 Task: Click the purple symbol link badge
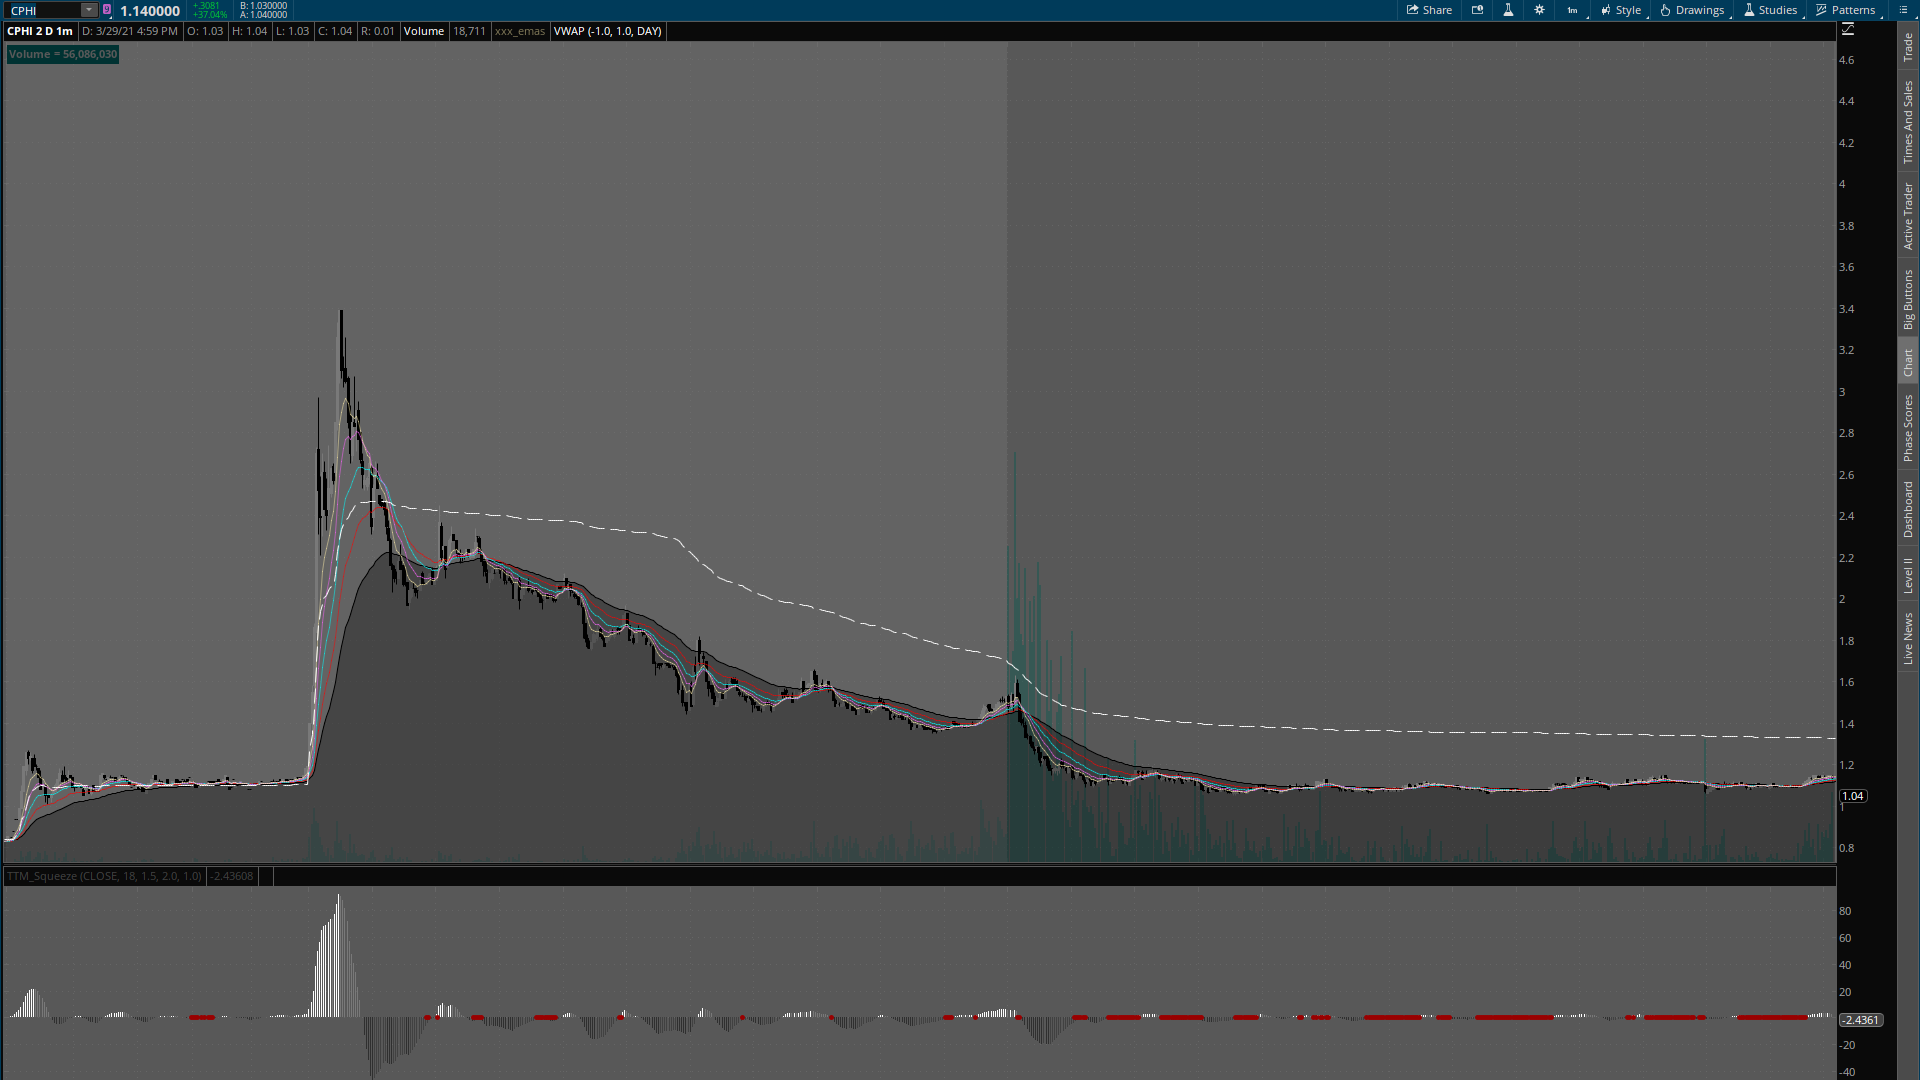[x=107, y=10]
